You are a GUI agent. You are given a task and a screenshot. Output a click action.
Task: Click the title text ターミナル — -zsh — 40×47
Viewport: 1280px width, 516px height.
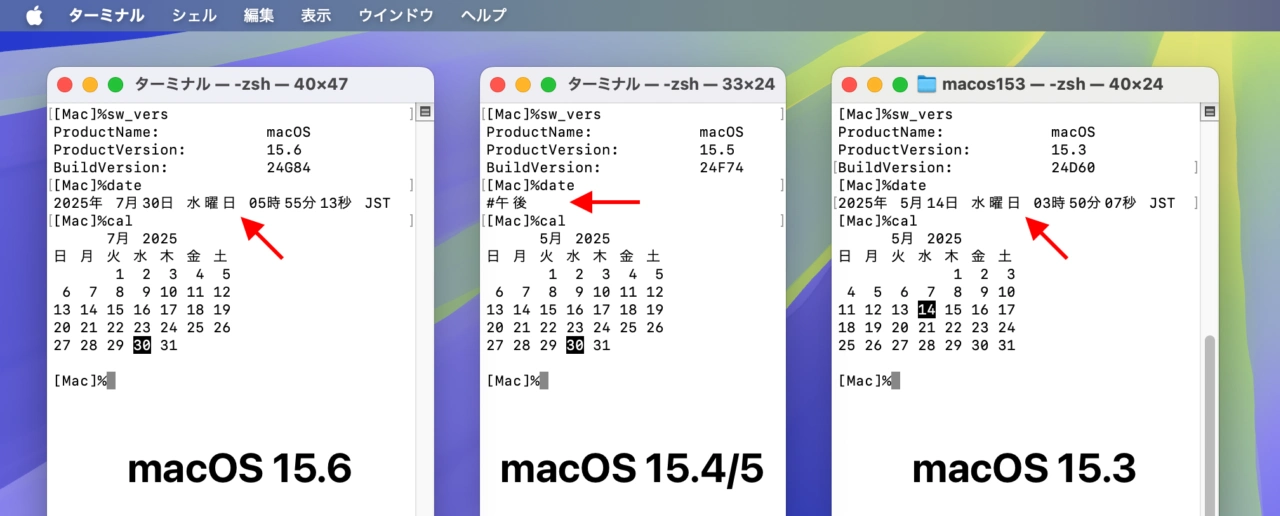pyautogui.click(x=241, y=84)
